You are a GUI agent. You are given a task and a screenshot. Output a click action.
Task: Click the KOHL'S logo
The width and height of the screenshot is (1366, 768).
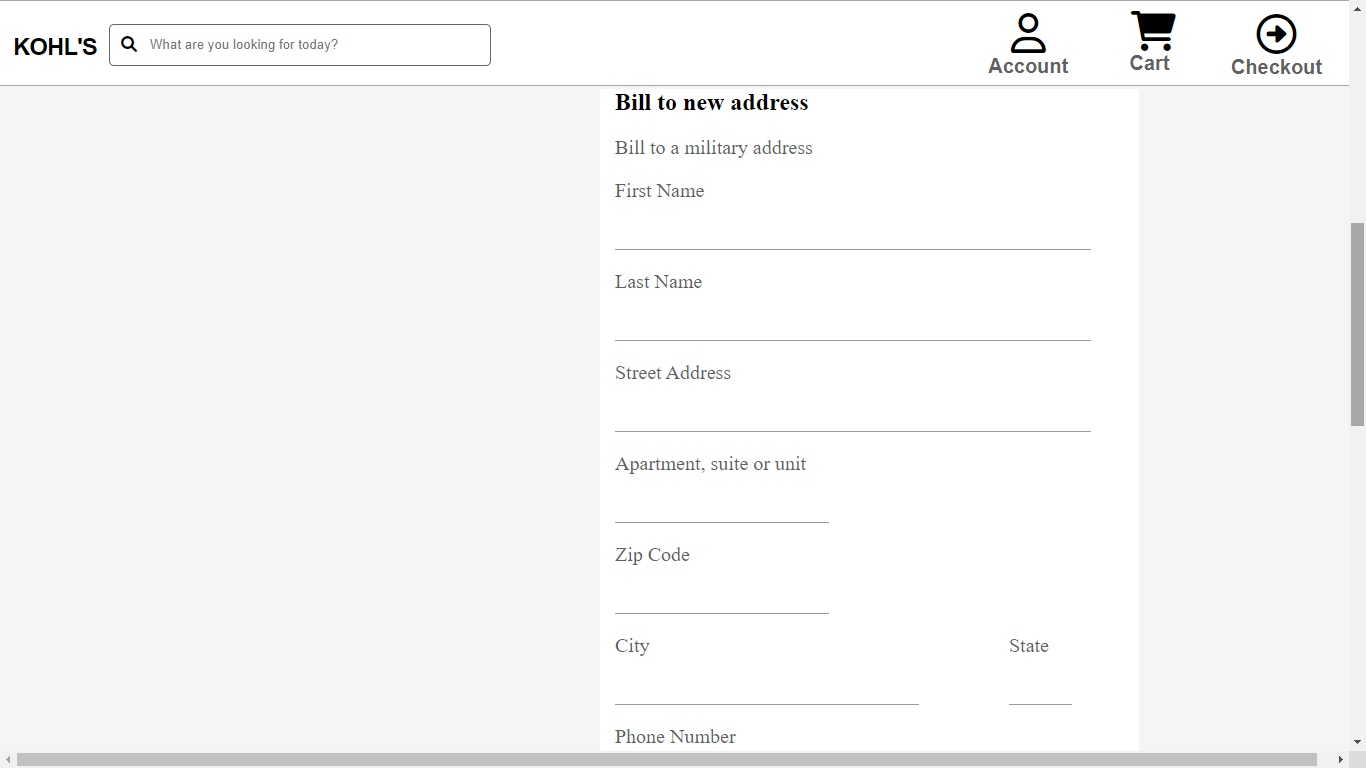55,46
